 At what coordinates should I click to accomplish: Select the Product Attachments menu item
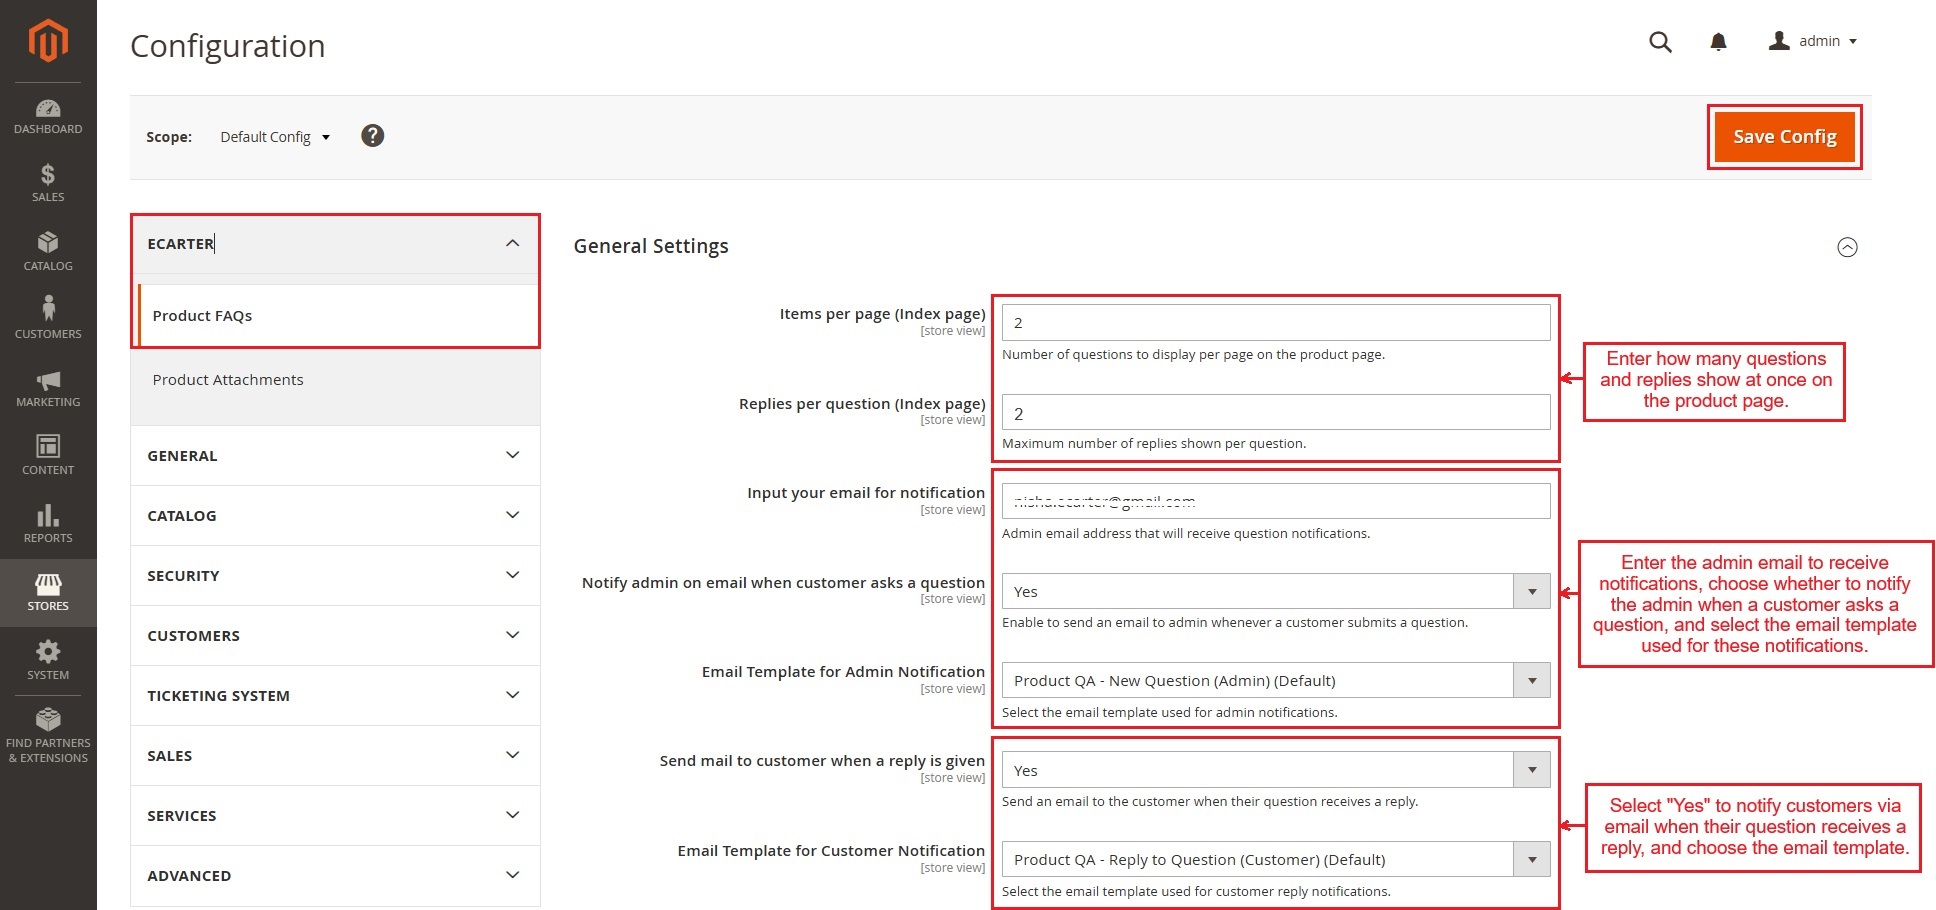pos(228,380)
